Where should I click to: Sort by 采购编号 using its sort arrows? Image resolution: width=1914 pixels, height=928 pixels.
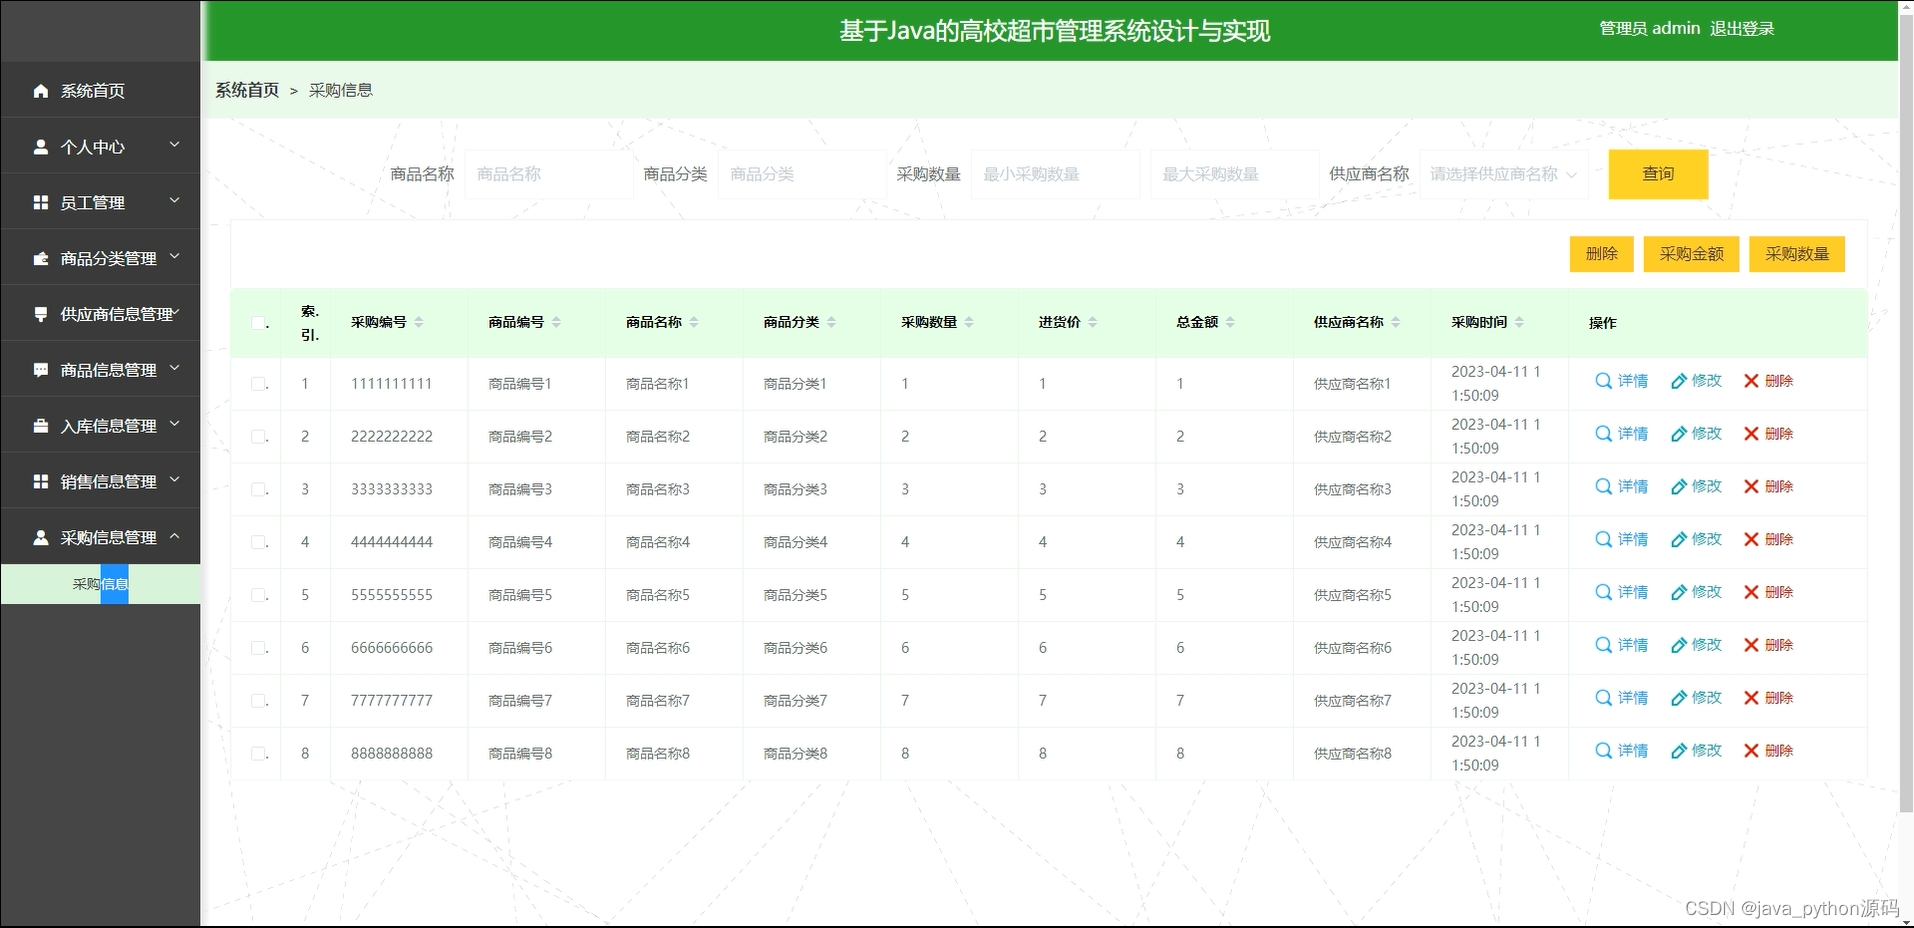pyautogui.click(x=419, y=322)
